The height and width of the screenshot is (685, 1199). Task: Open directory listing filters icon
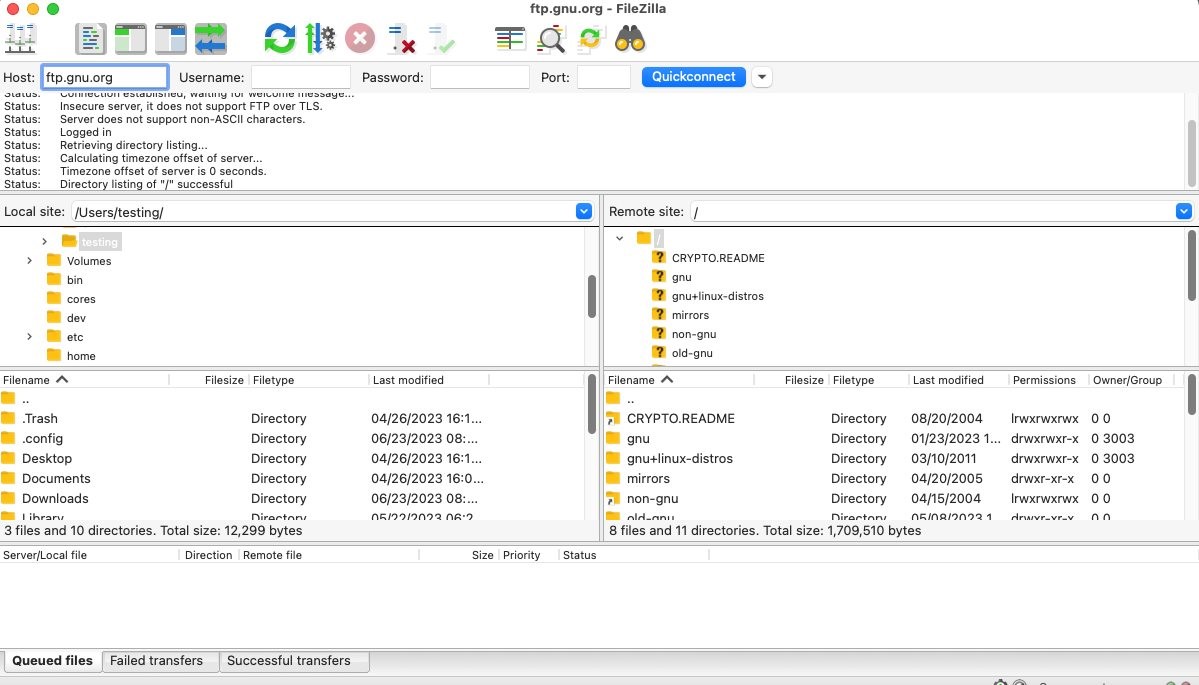click(510, 39)
